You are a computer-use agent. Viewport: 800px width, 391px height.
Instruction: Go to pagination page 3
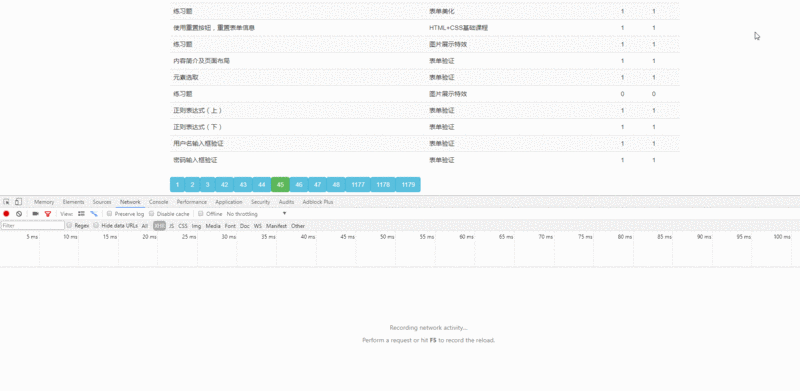[208, 185]
